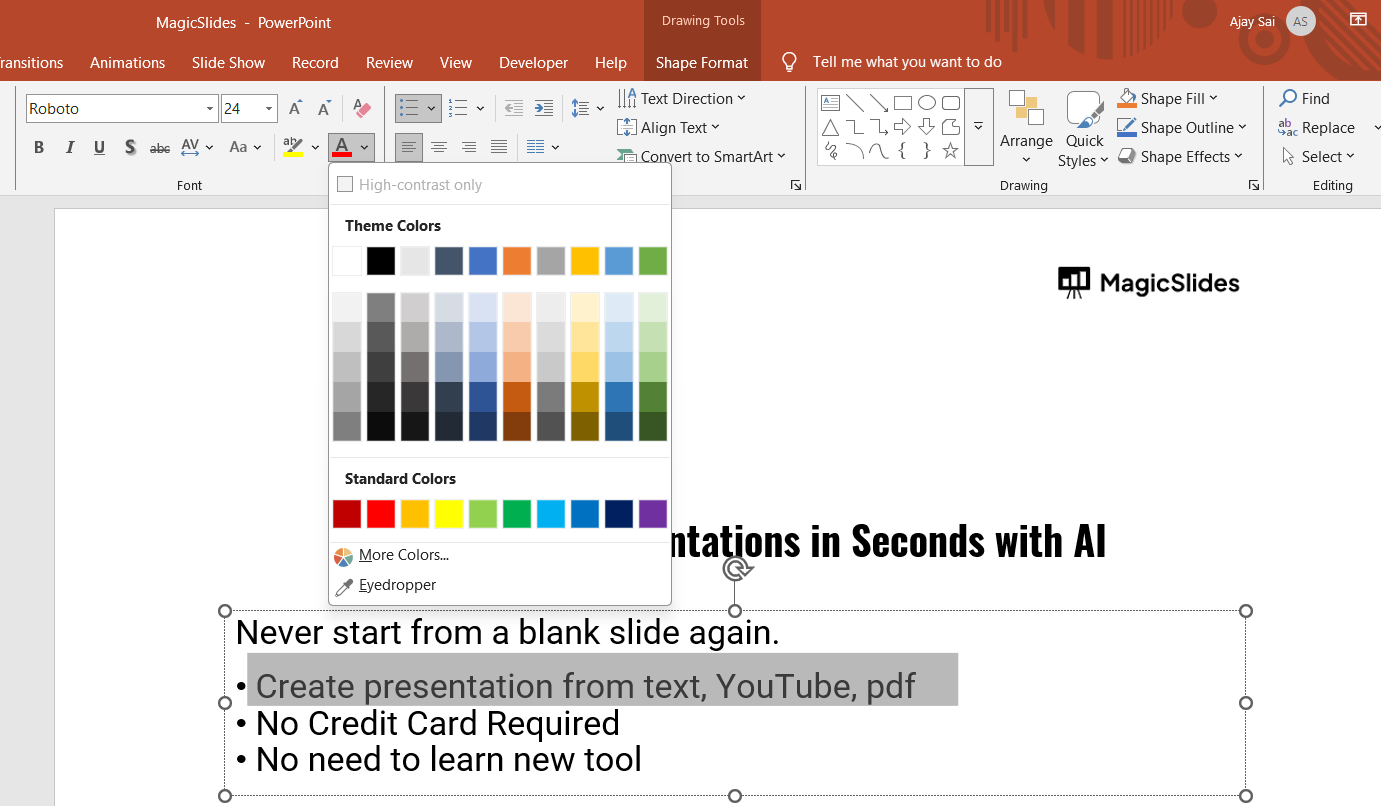The height and width of the screenshot is (806, 1381).
Task: Open the Roboto font name dropdown
Action: pos(210,109)
